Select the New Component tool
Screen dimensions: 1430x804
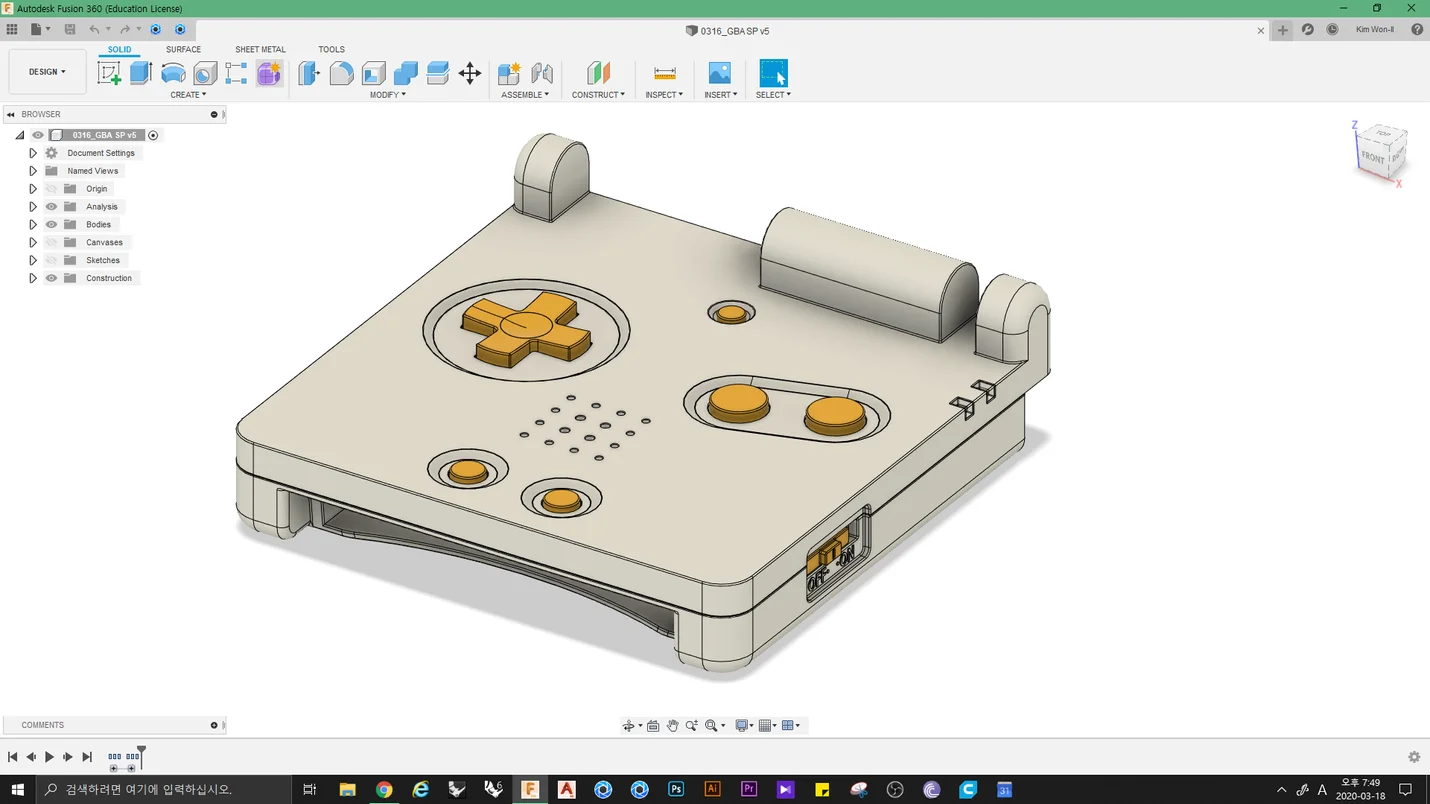point(509,73)
